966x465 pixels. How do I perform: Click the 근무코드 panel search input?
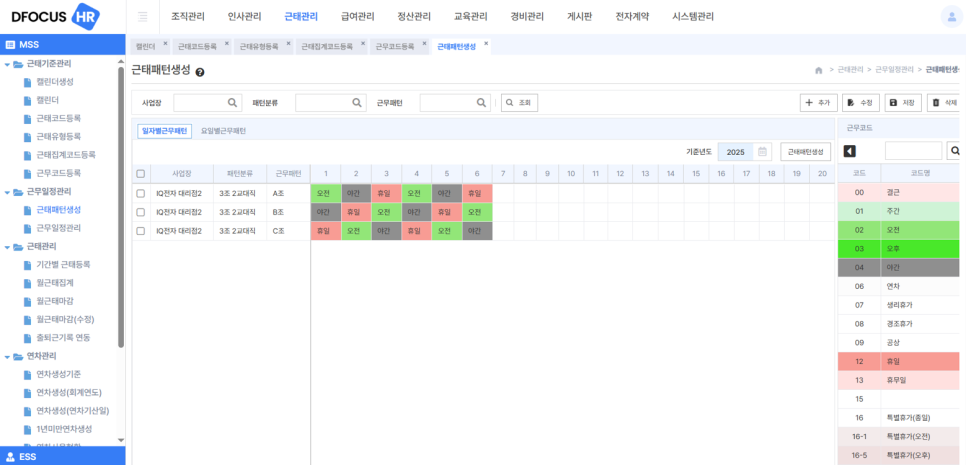point(914,151)
